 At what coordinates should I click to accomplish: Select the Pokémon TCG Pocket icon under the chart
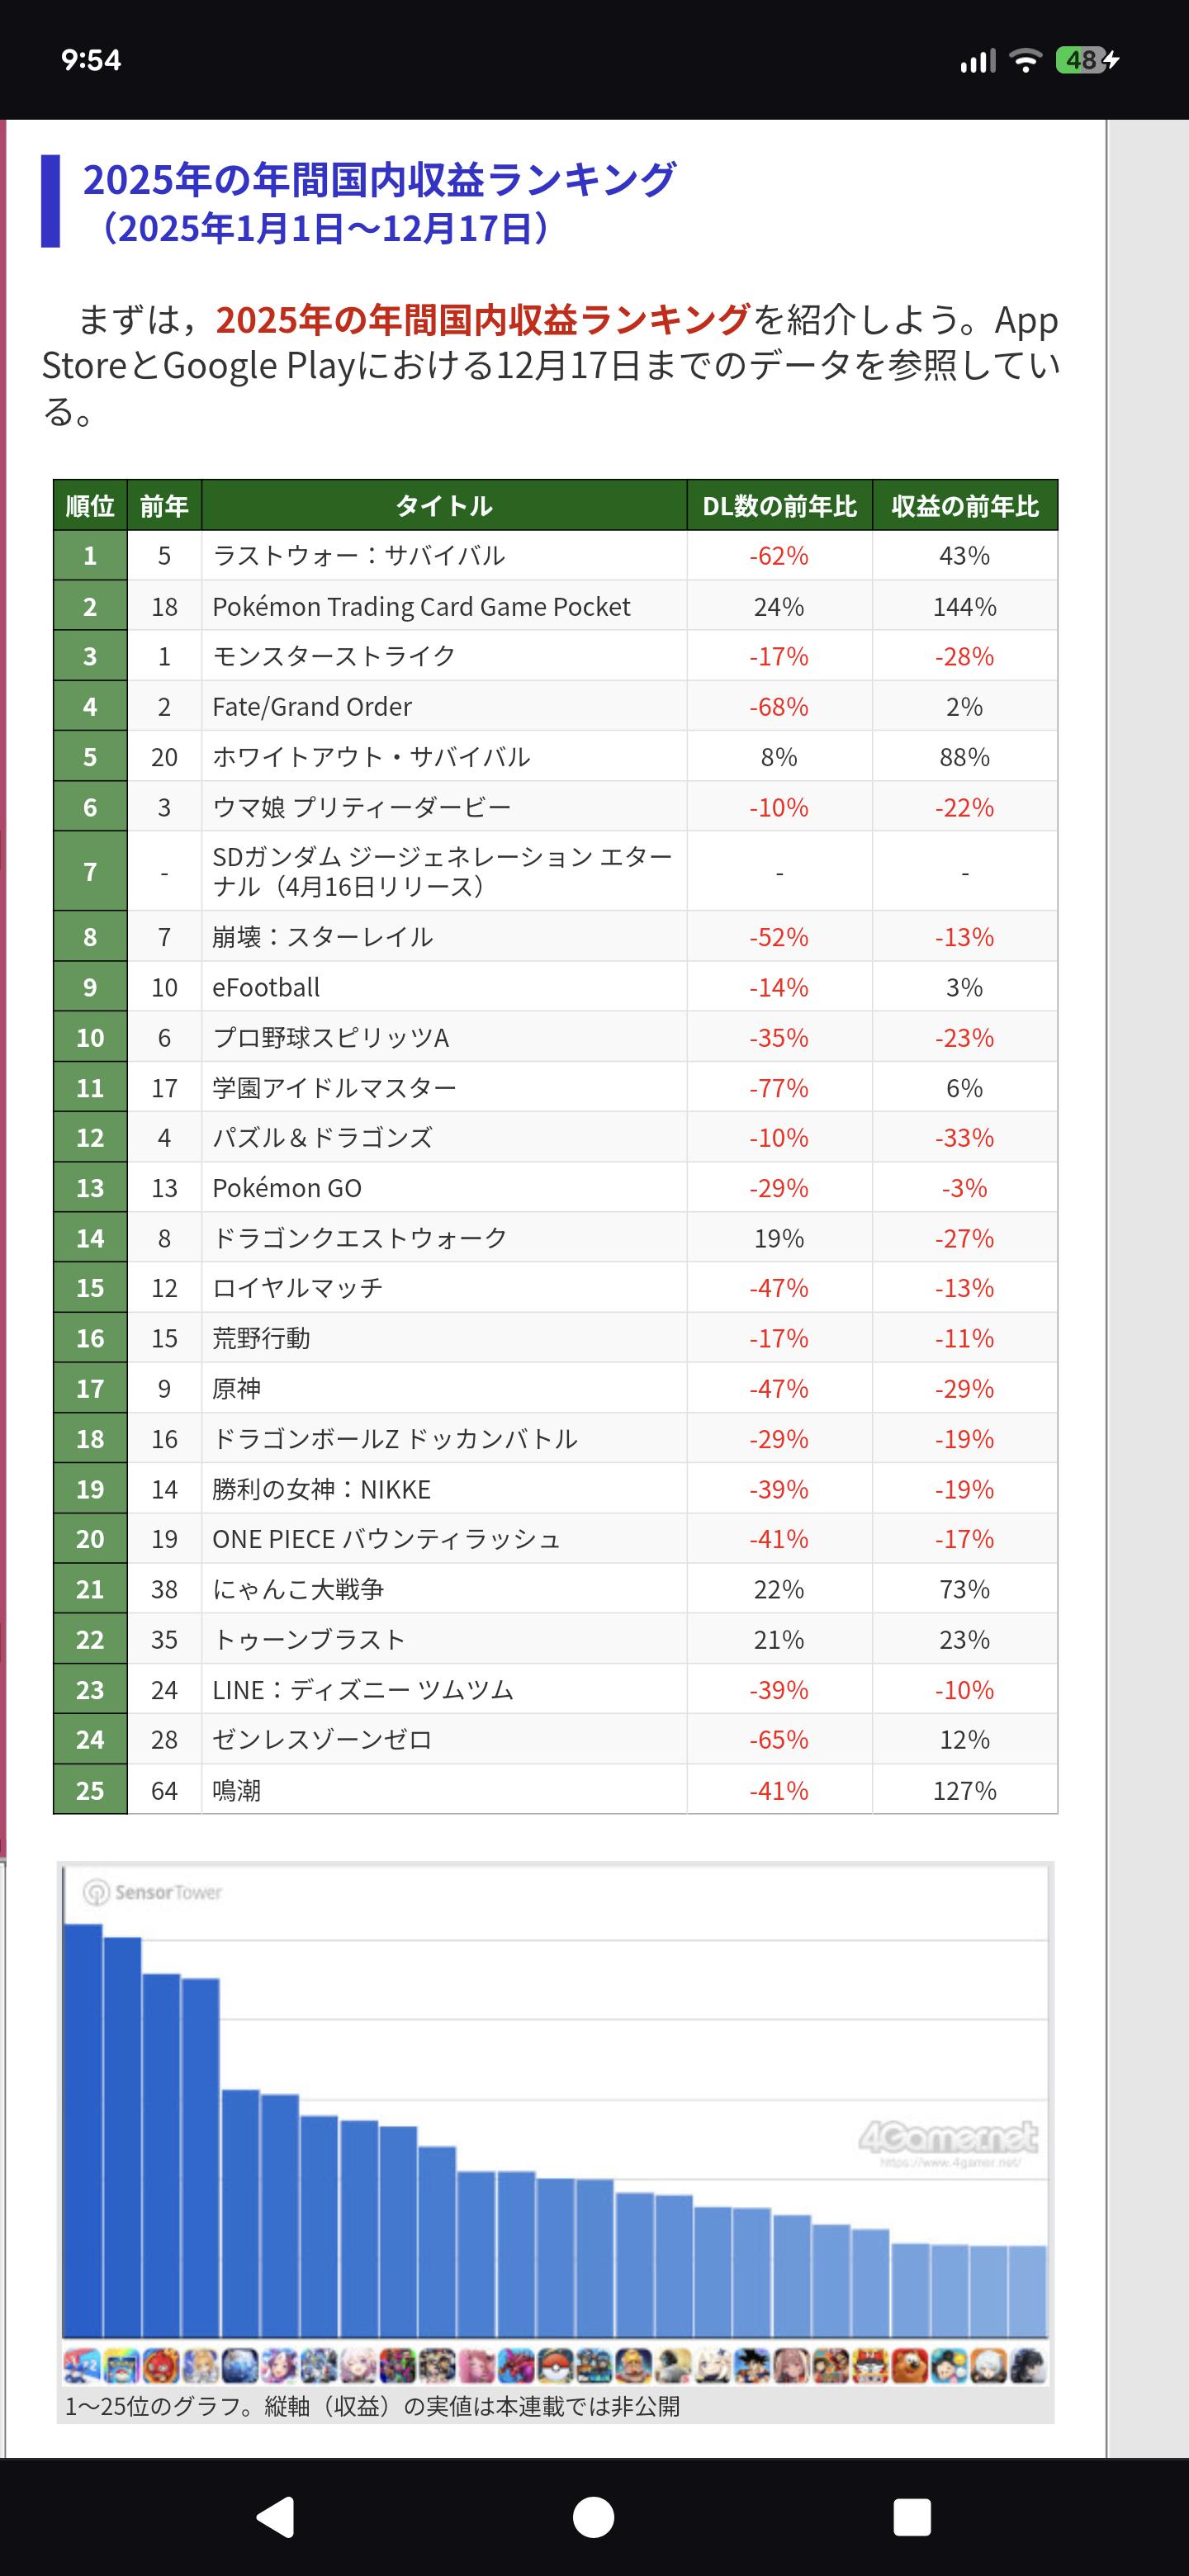click(121, 2365)
